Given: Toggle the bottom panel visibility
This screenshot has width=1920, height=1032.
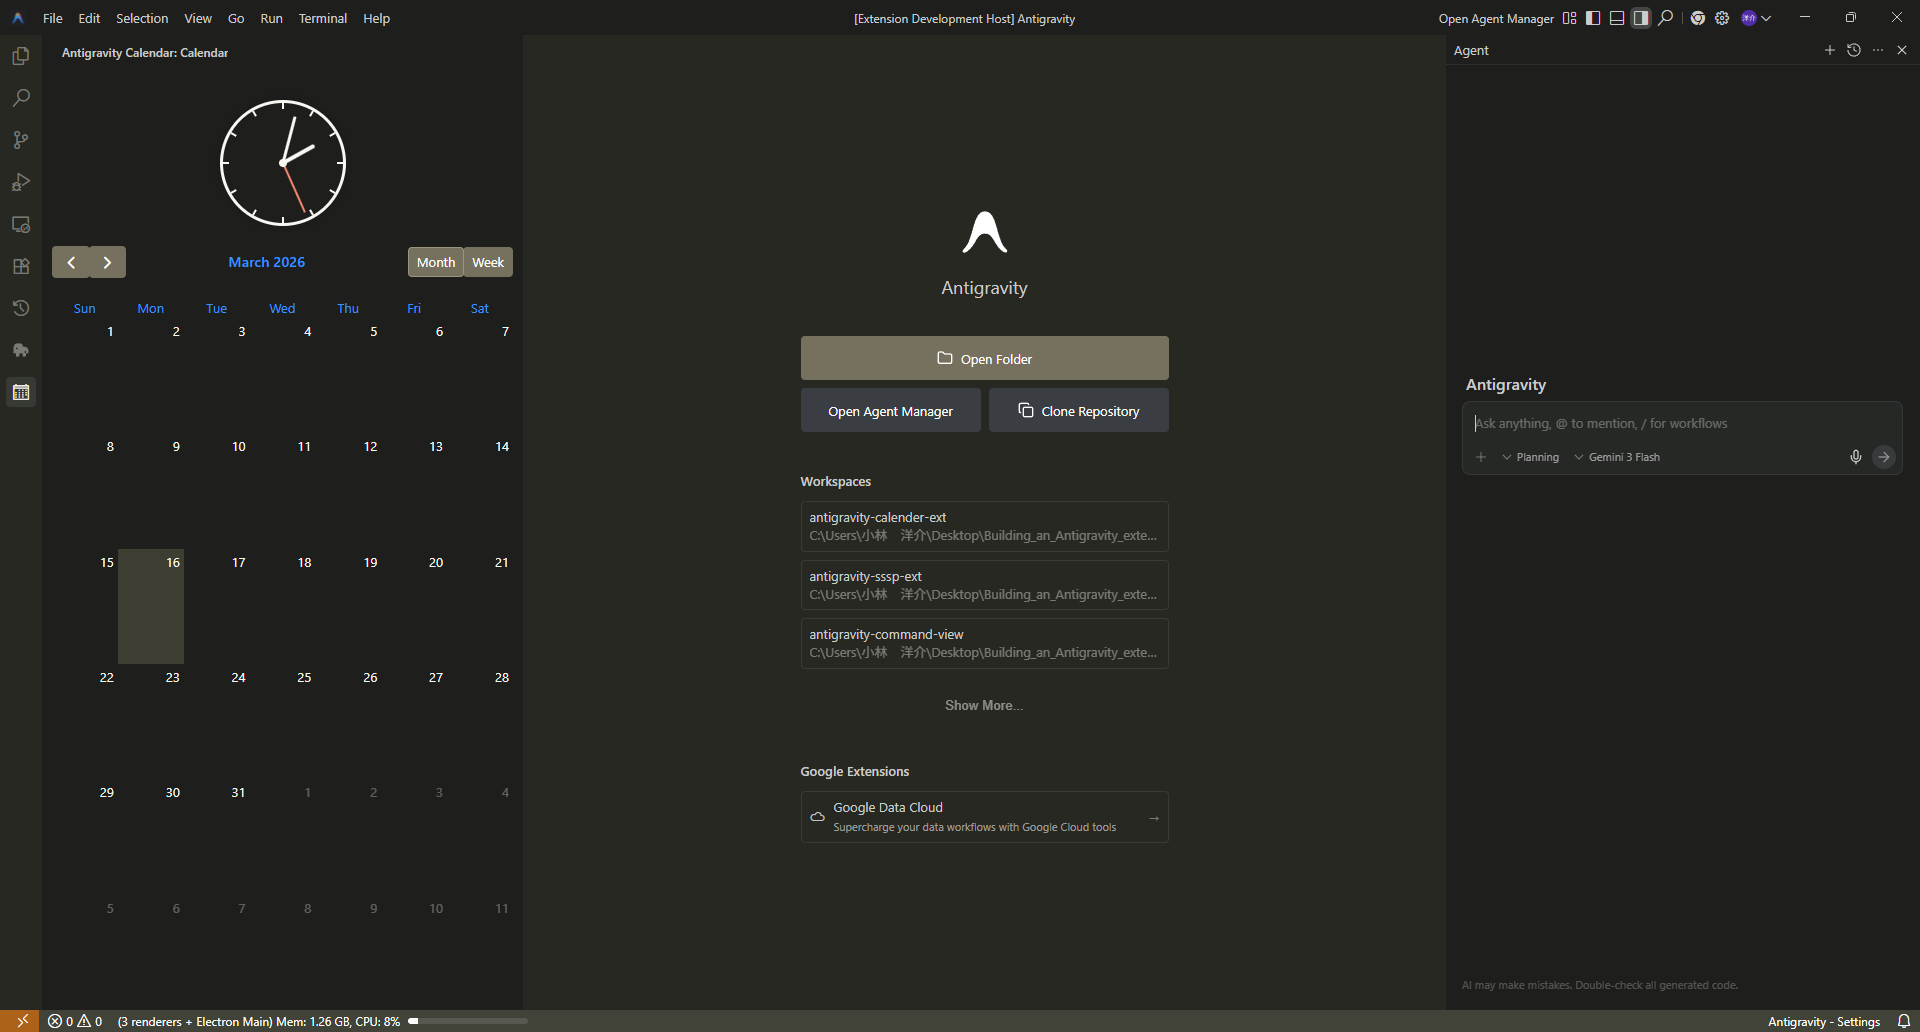Looking at the screenshot, I should tap(1617, 18).
